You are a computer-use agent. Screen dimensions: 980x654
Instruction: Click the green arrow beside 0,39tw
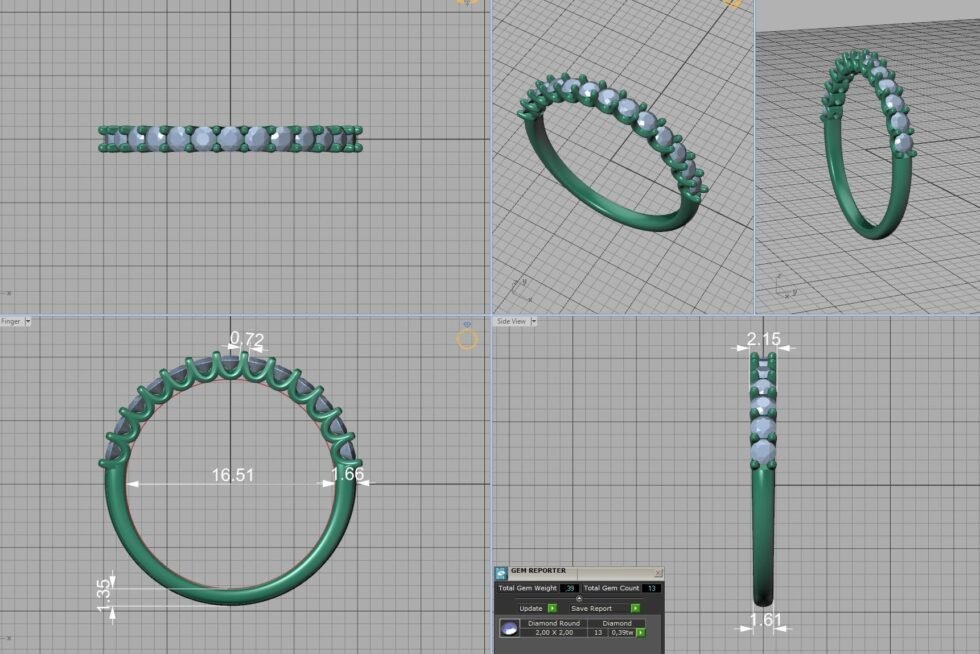click(x=640, y=633)
